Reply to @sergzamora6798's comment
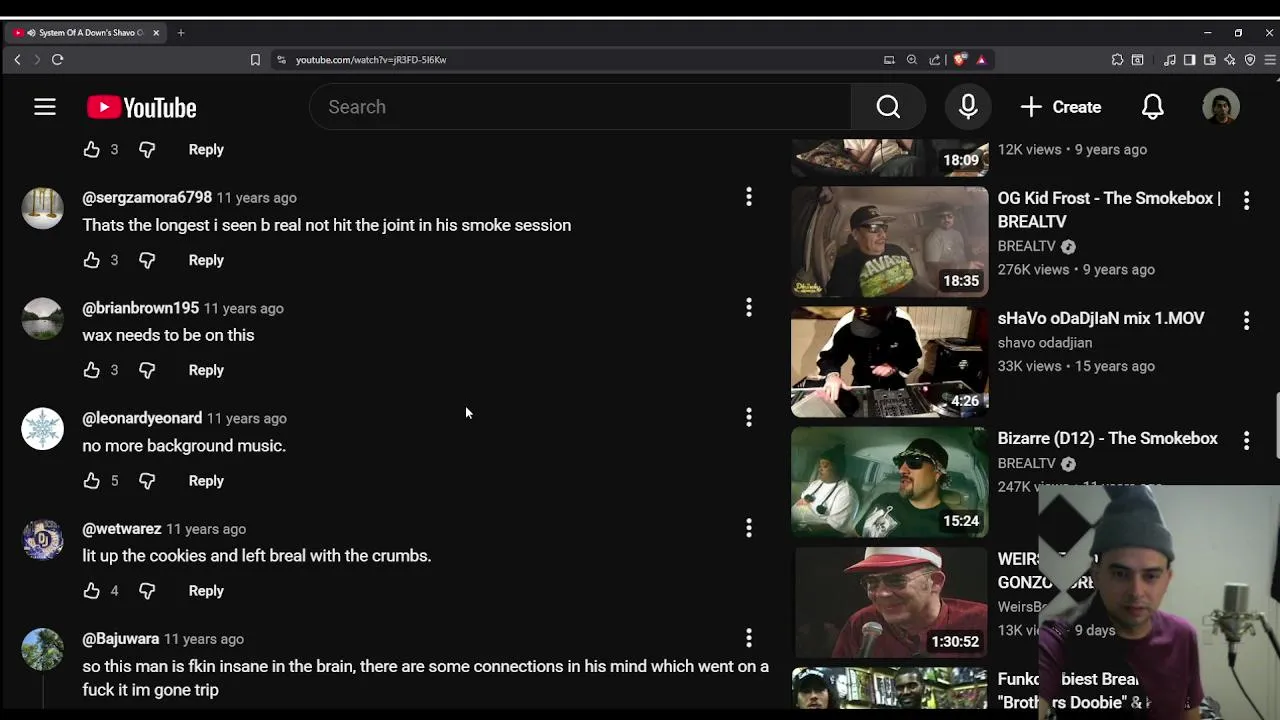Viewport: 1280px width, 720px height. coord(206,260)
